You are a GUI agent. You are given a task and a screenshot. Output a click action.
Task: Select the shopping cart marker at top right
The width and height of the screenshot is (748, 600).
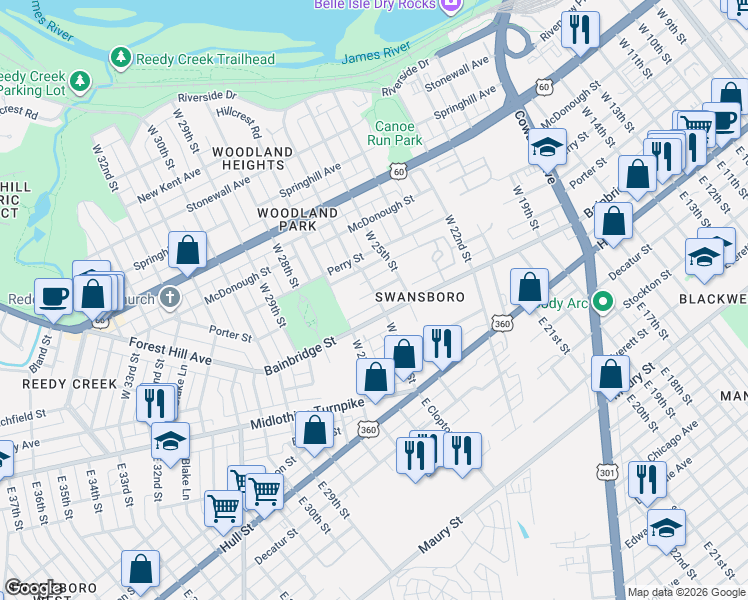pyautogui.click(x=697, y=128)
